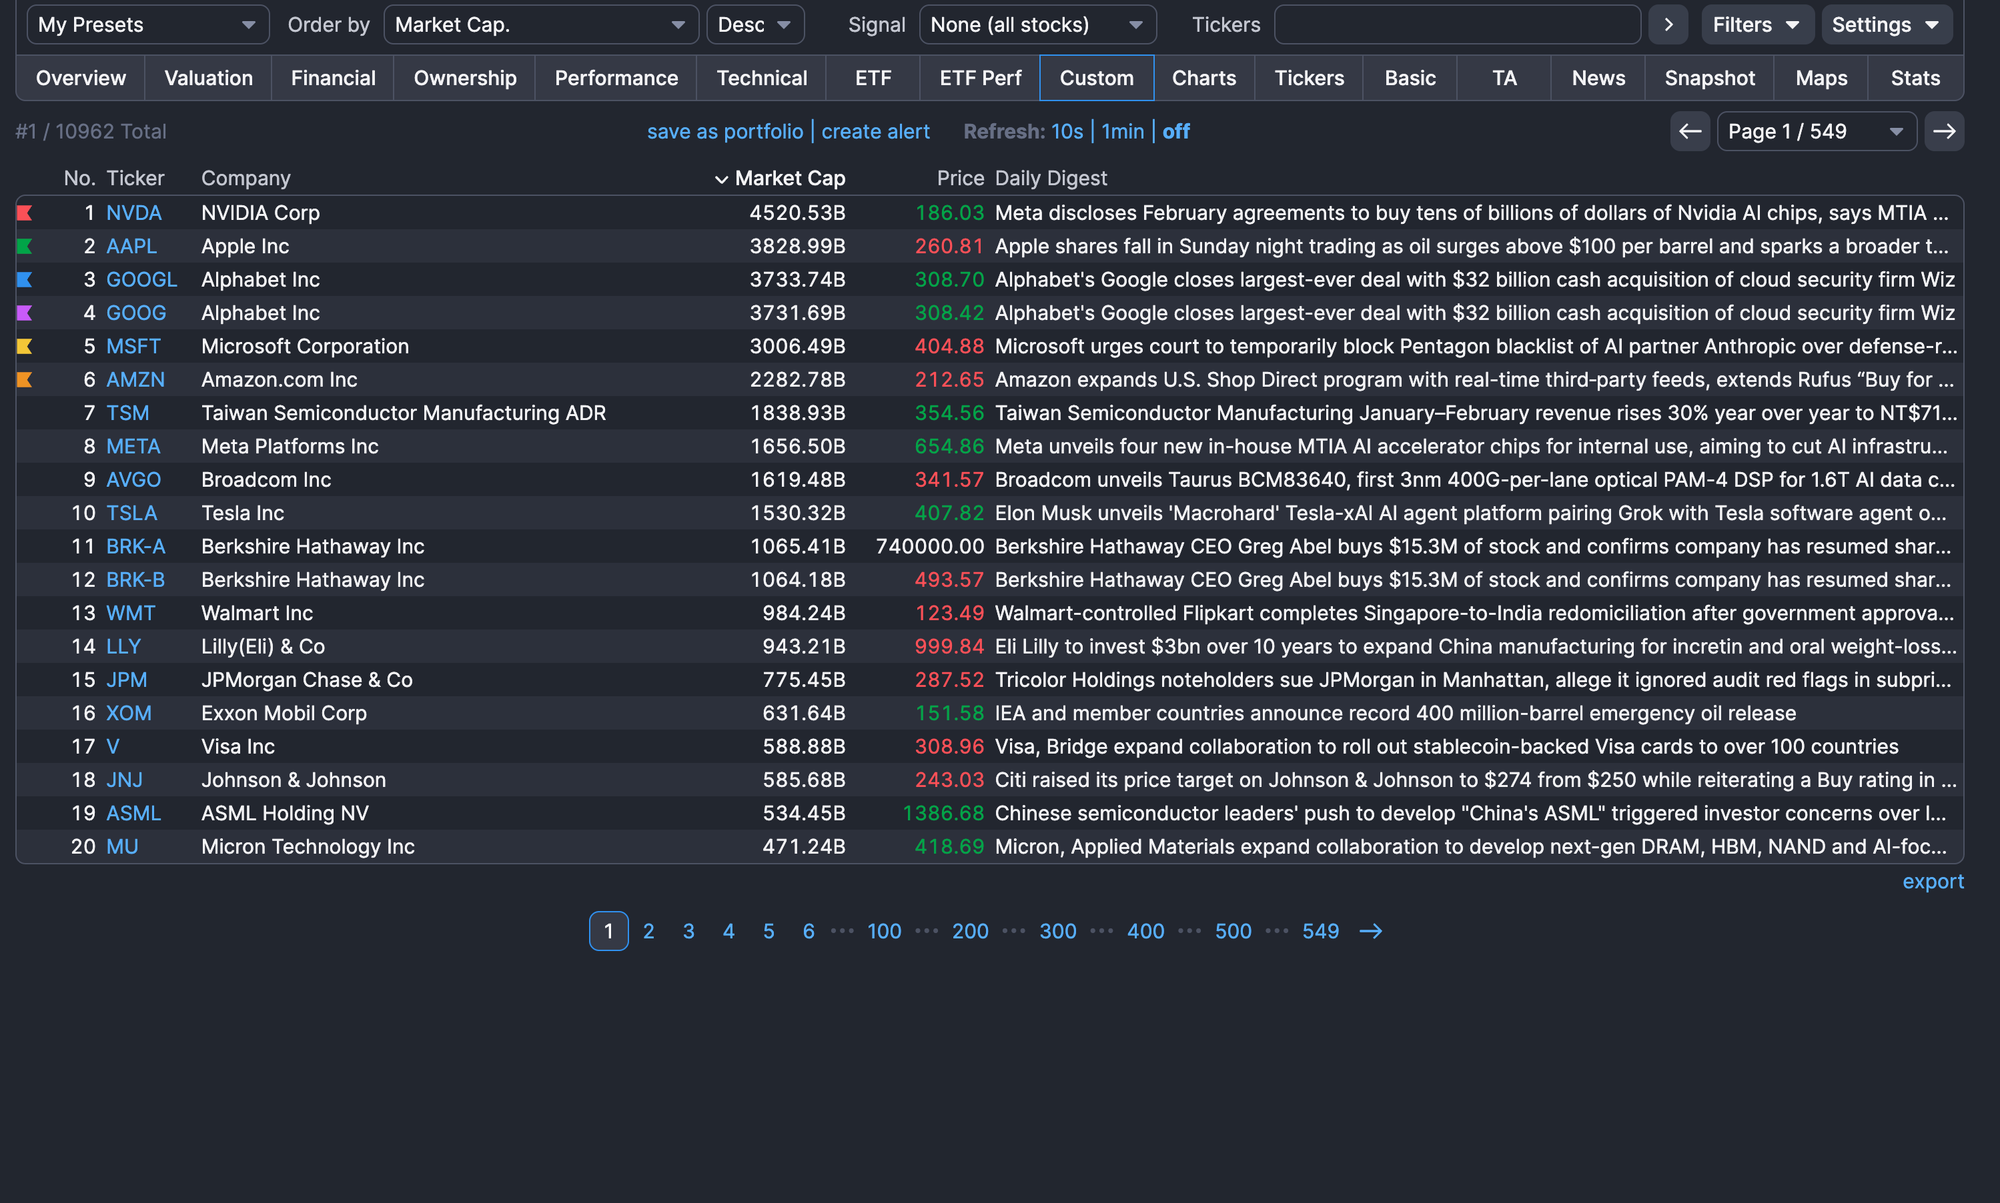Expand the Order by Market Cap. dropdown

coord(540,25)
